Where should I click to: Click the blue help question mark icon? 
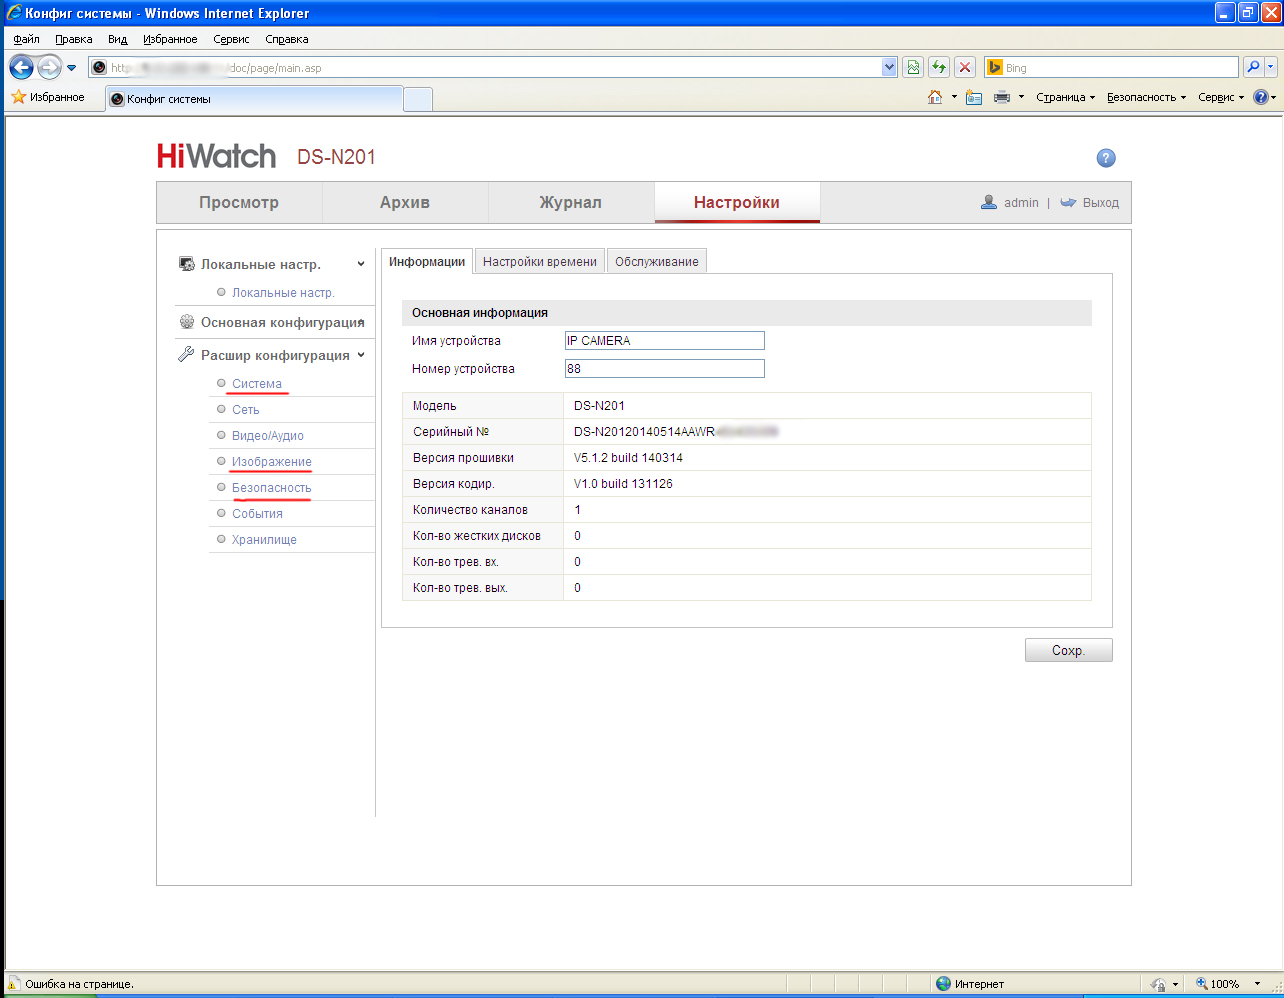point(1106,158)
